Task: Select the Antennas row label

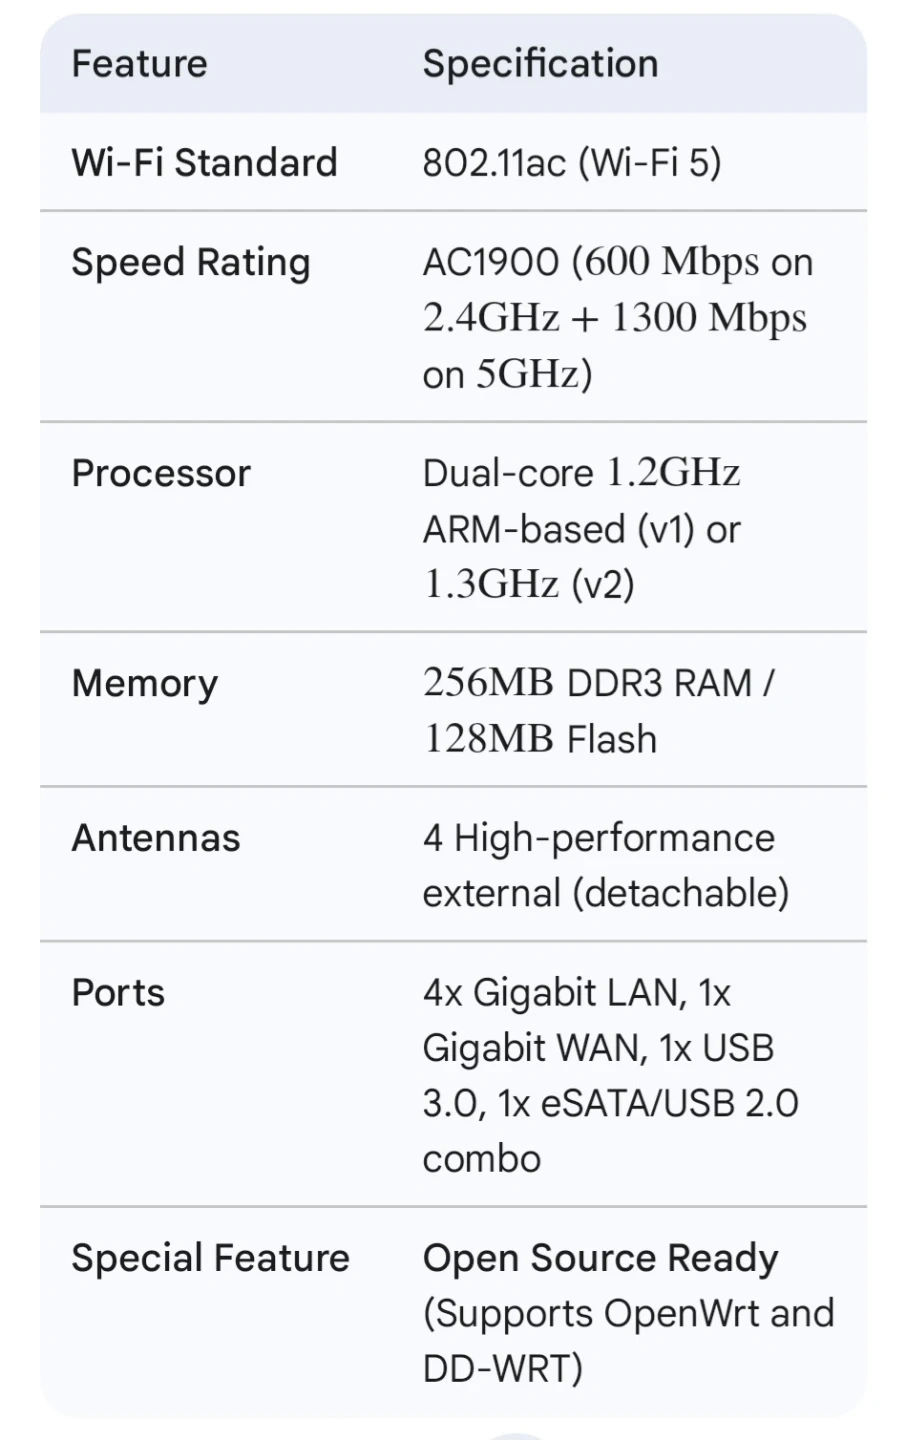Action: pos(156,838)
